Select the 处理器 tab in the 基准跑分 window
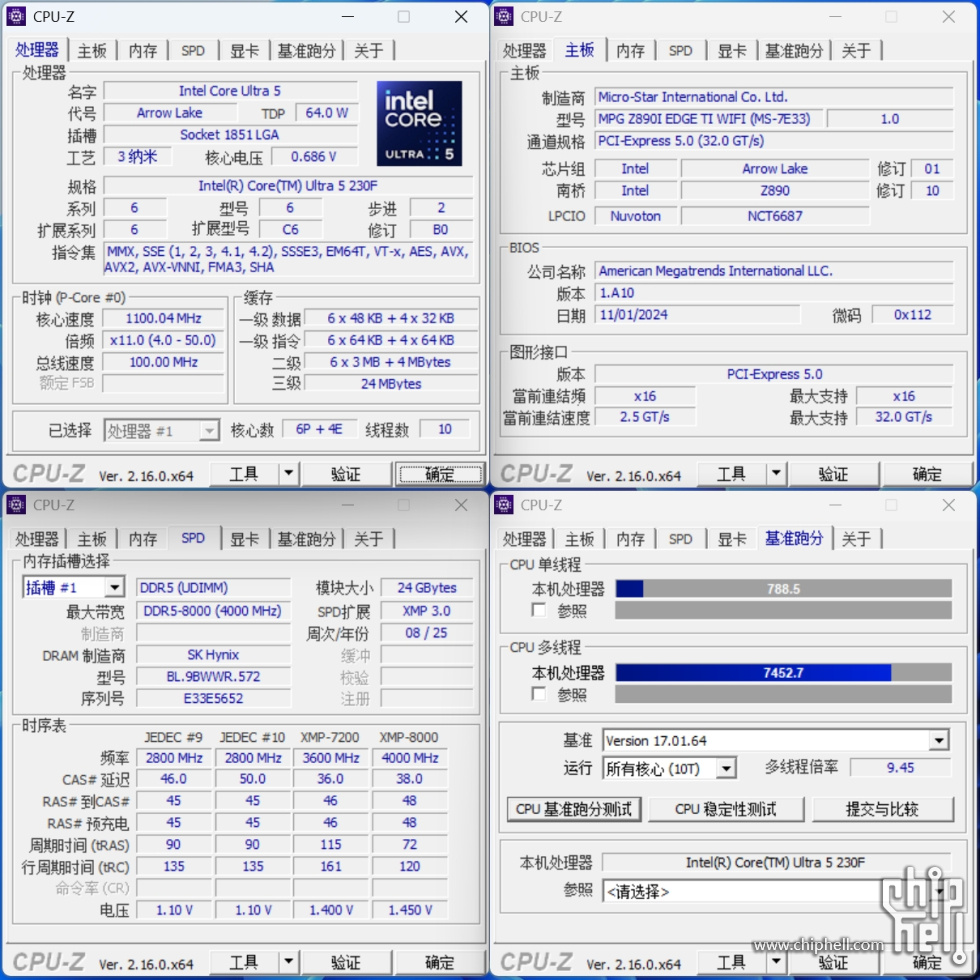980x980 pixels. (524, 539)
